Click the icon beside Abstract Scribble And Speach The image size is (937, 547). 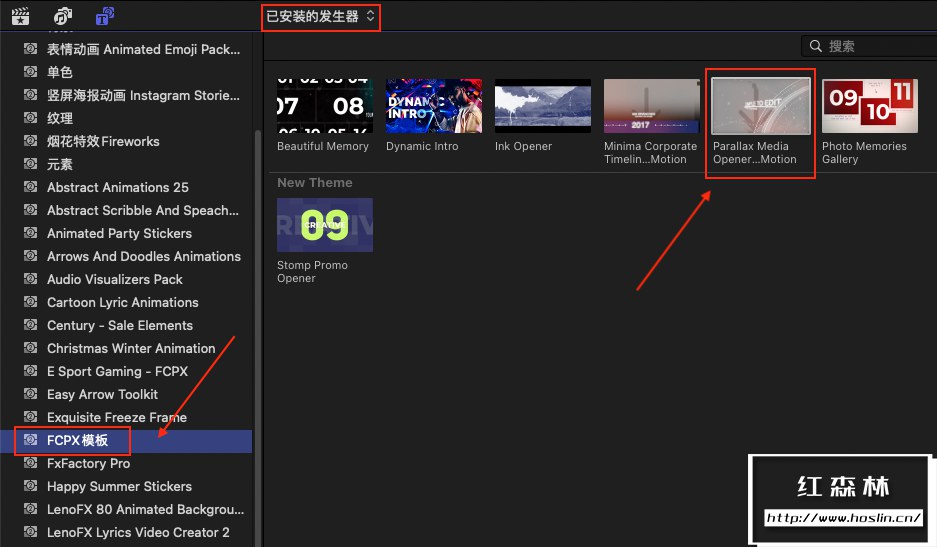coord(30,210)
